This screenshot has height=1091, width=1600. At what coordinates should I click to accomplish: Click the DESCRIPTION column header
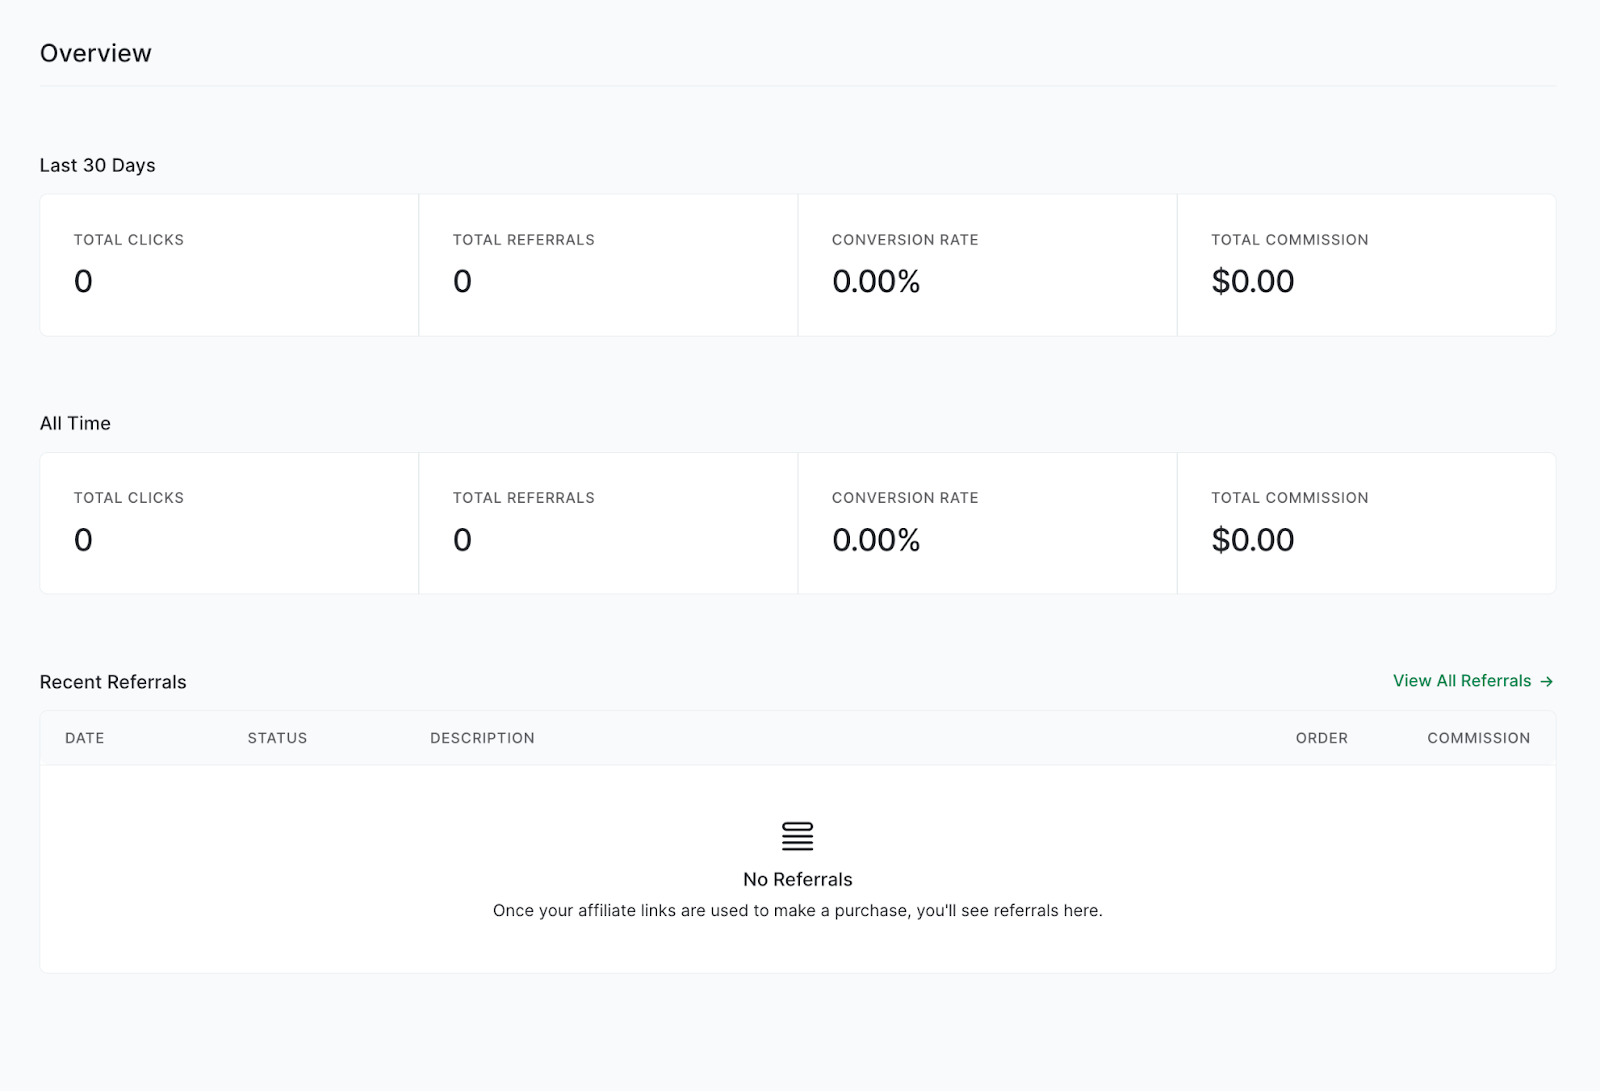coord(482,738)
